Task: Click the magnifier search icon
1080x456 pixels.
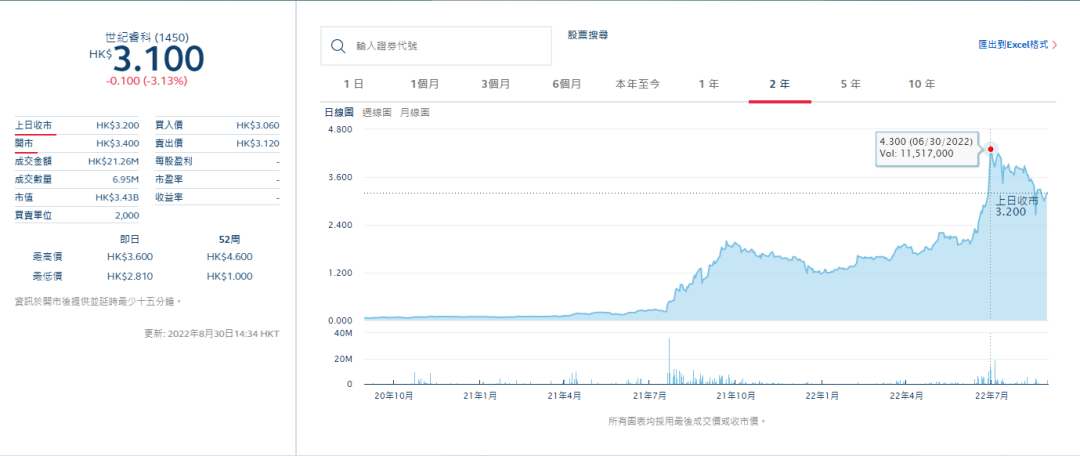Action: (338, 46)
